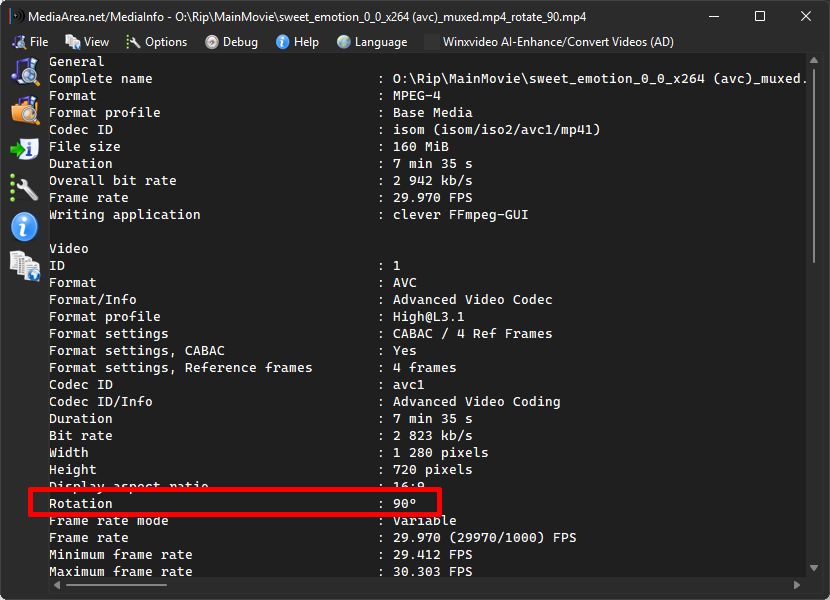Click the 'Format settings' CABAC / 4 Ref Frames value
The height and width of the screenshot is (600, 830).
coord(472,334)
